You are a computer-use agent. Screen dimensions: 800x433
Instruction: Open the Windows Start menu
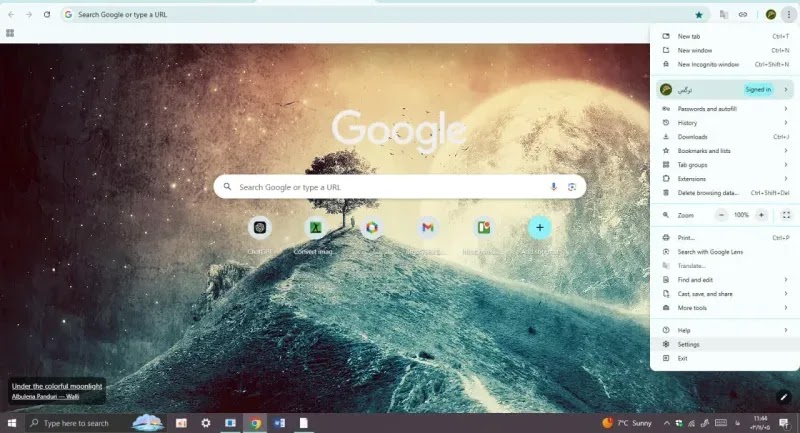12,423
